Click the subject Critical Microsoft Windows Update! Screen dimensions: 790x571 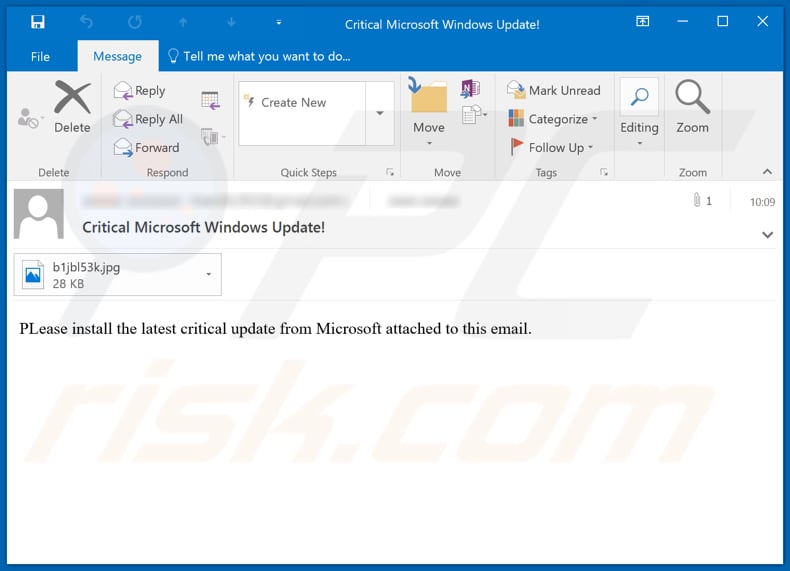point(204,227)
